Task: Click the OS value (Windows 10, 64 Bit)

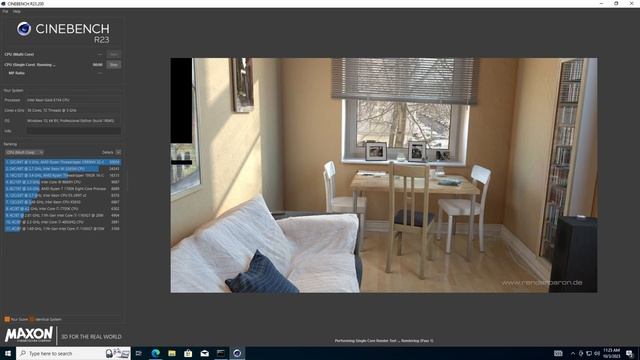Action: 74,121
